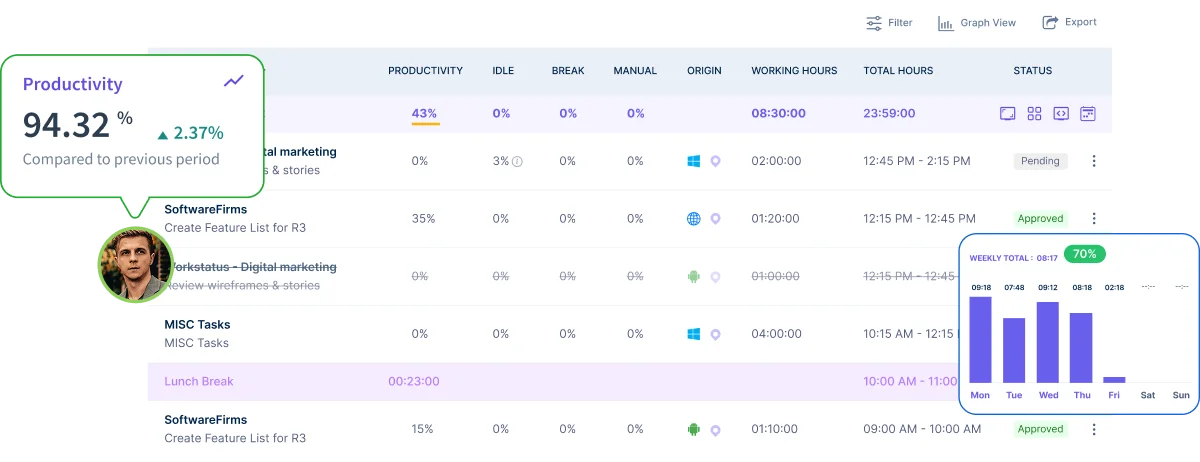1200x462 pixels.
Task: Sort by the Productivity column header
Action: point(425,71)
